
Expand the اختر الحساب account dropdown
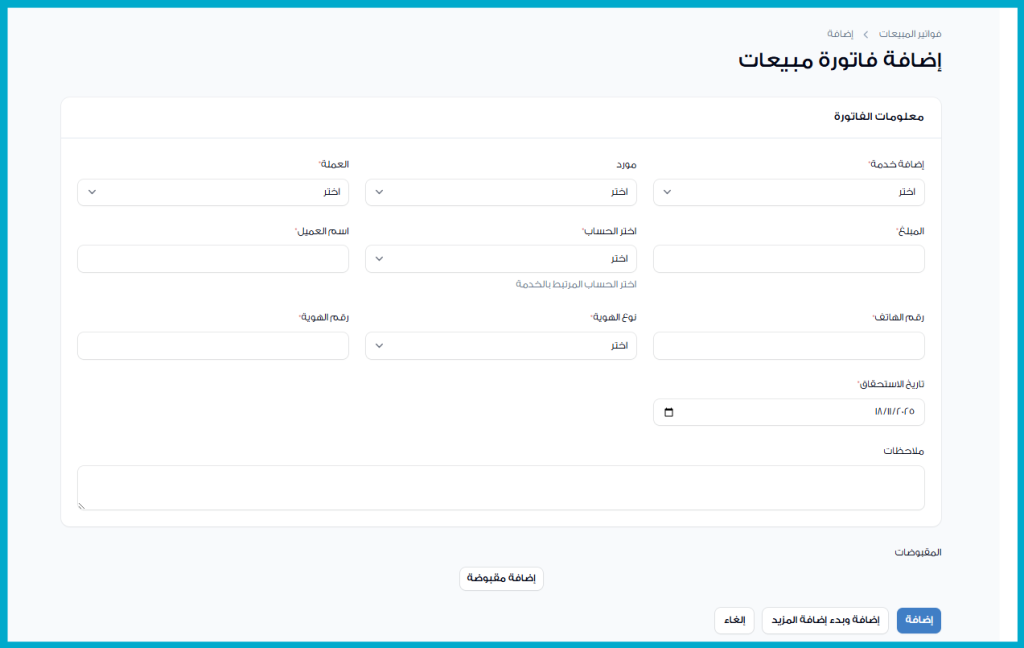pos(500,259)
